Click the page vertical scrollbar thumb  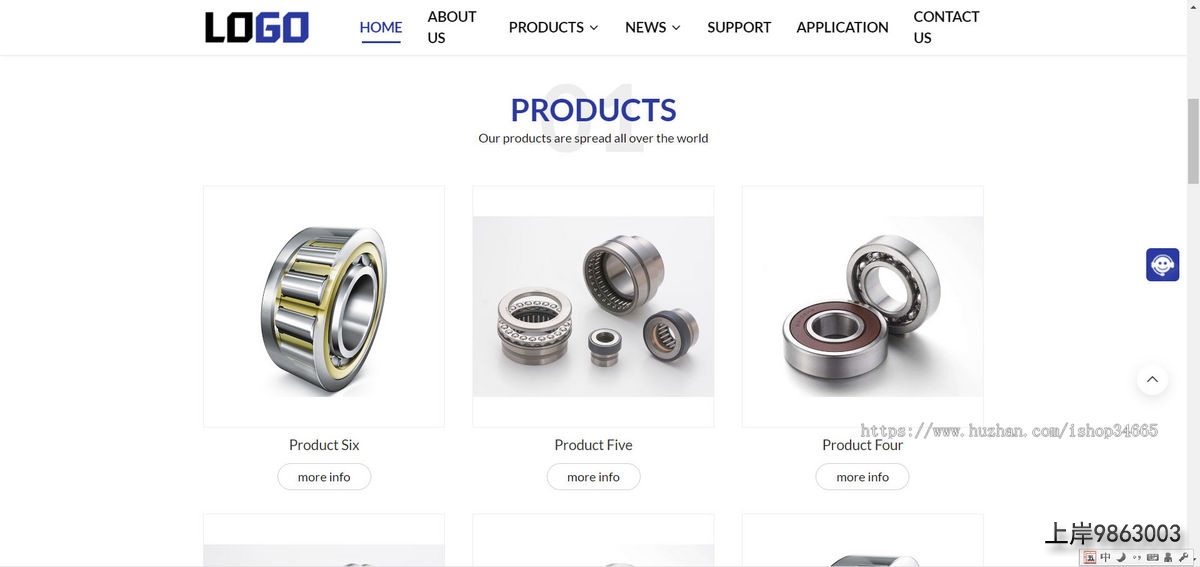[x=1193, y=140]
